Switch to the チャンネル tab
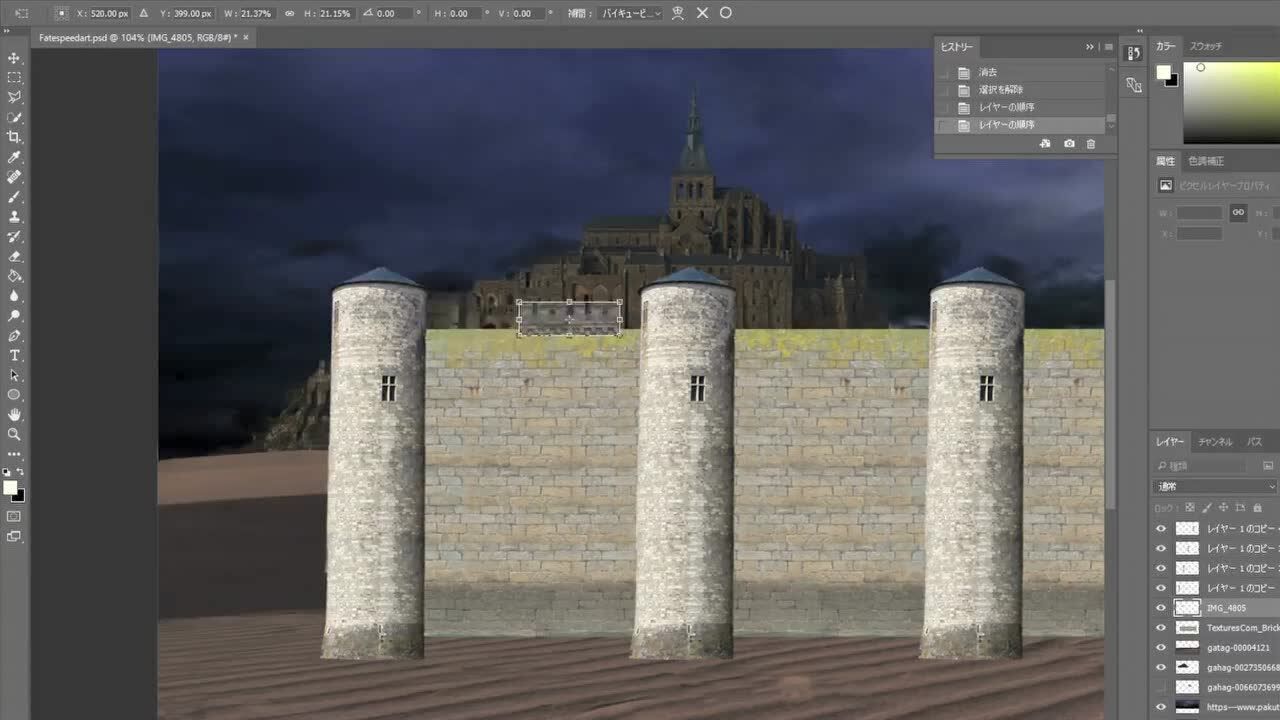1280x720 pixels. (1215, 441)
